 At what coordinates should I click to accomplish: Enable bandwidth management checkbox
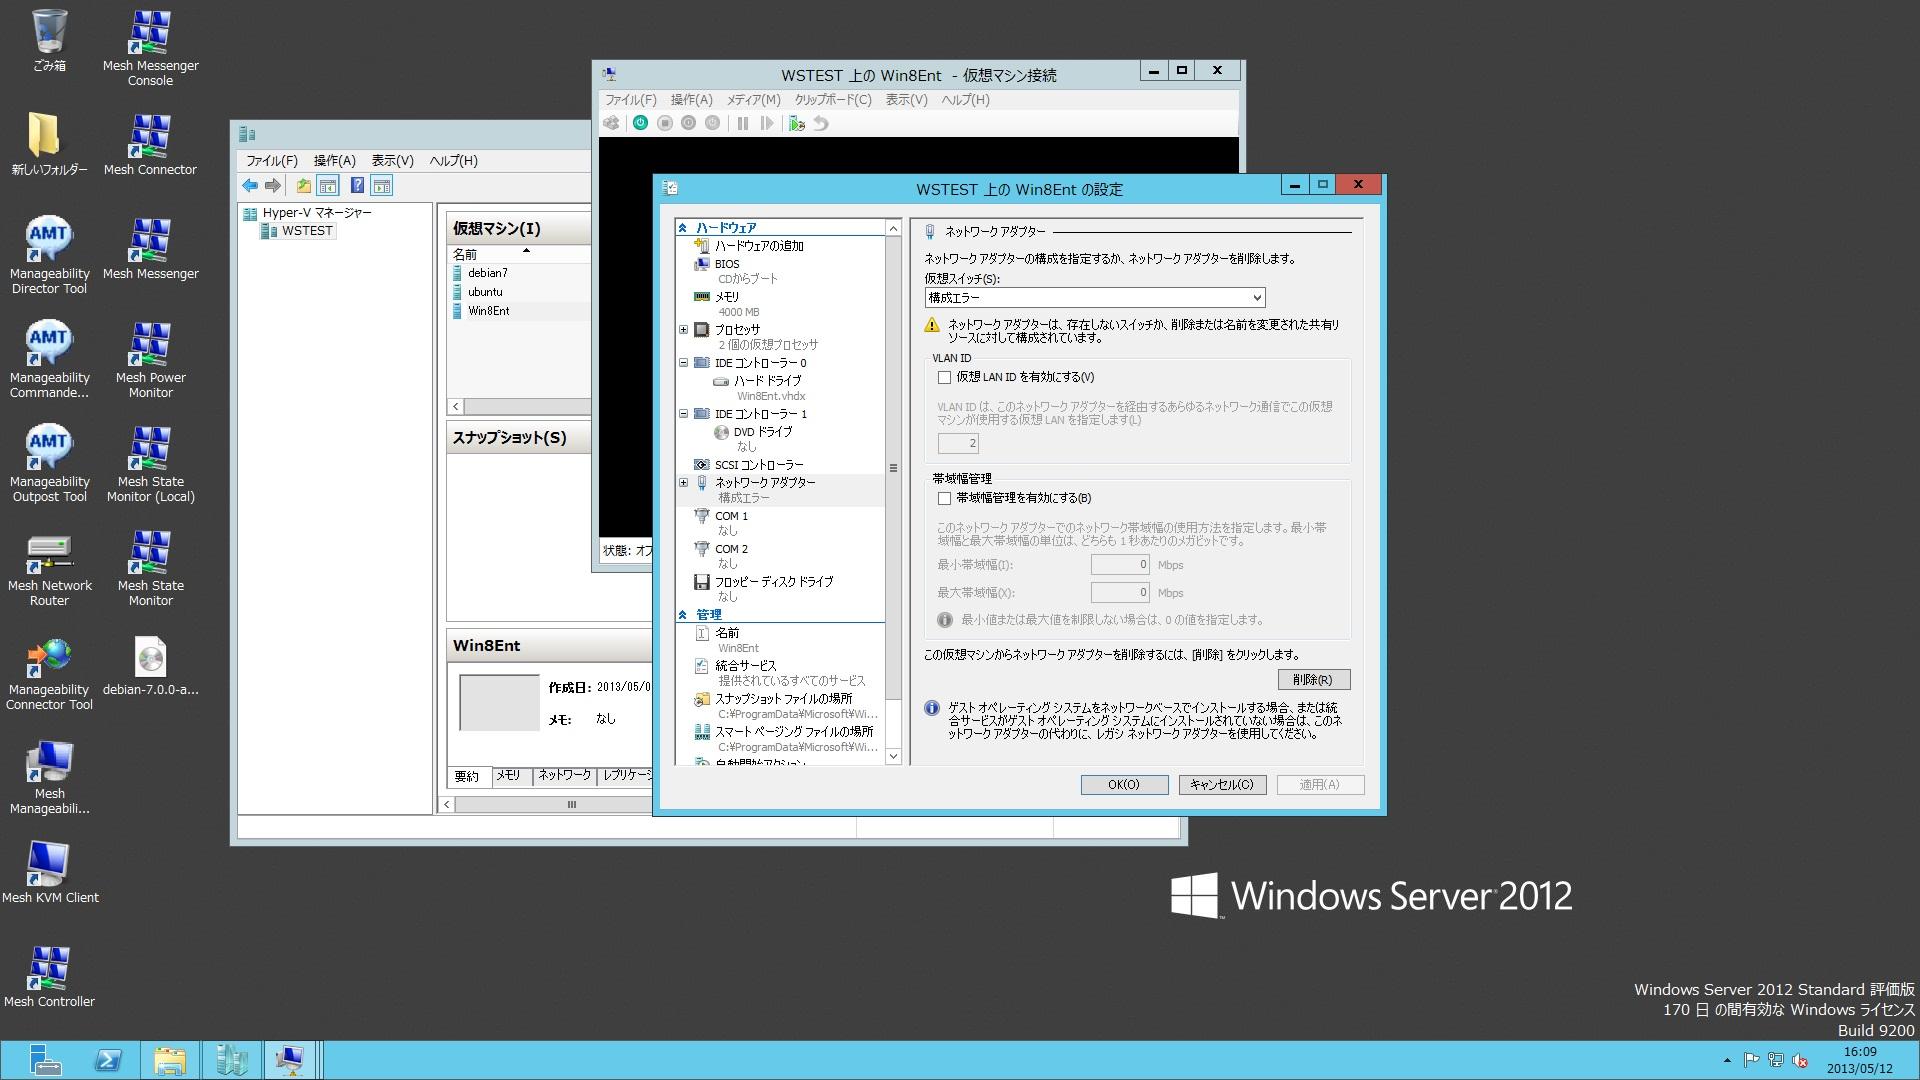coord(944,498)
